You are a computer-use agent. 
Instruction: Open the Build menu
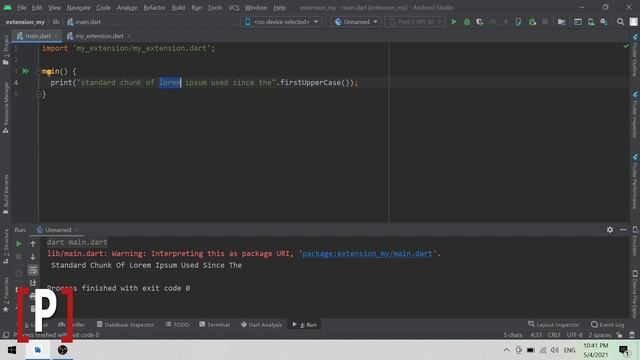[178, 8]
